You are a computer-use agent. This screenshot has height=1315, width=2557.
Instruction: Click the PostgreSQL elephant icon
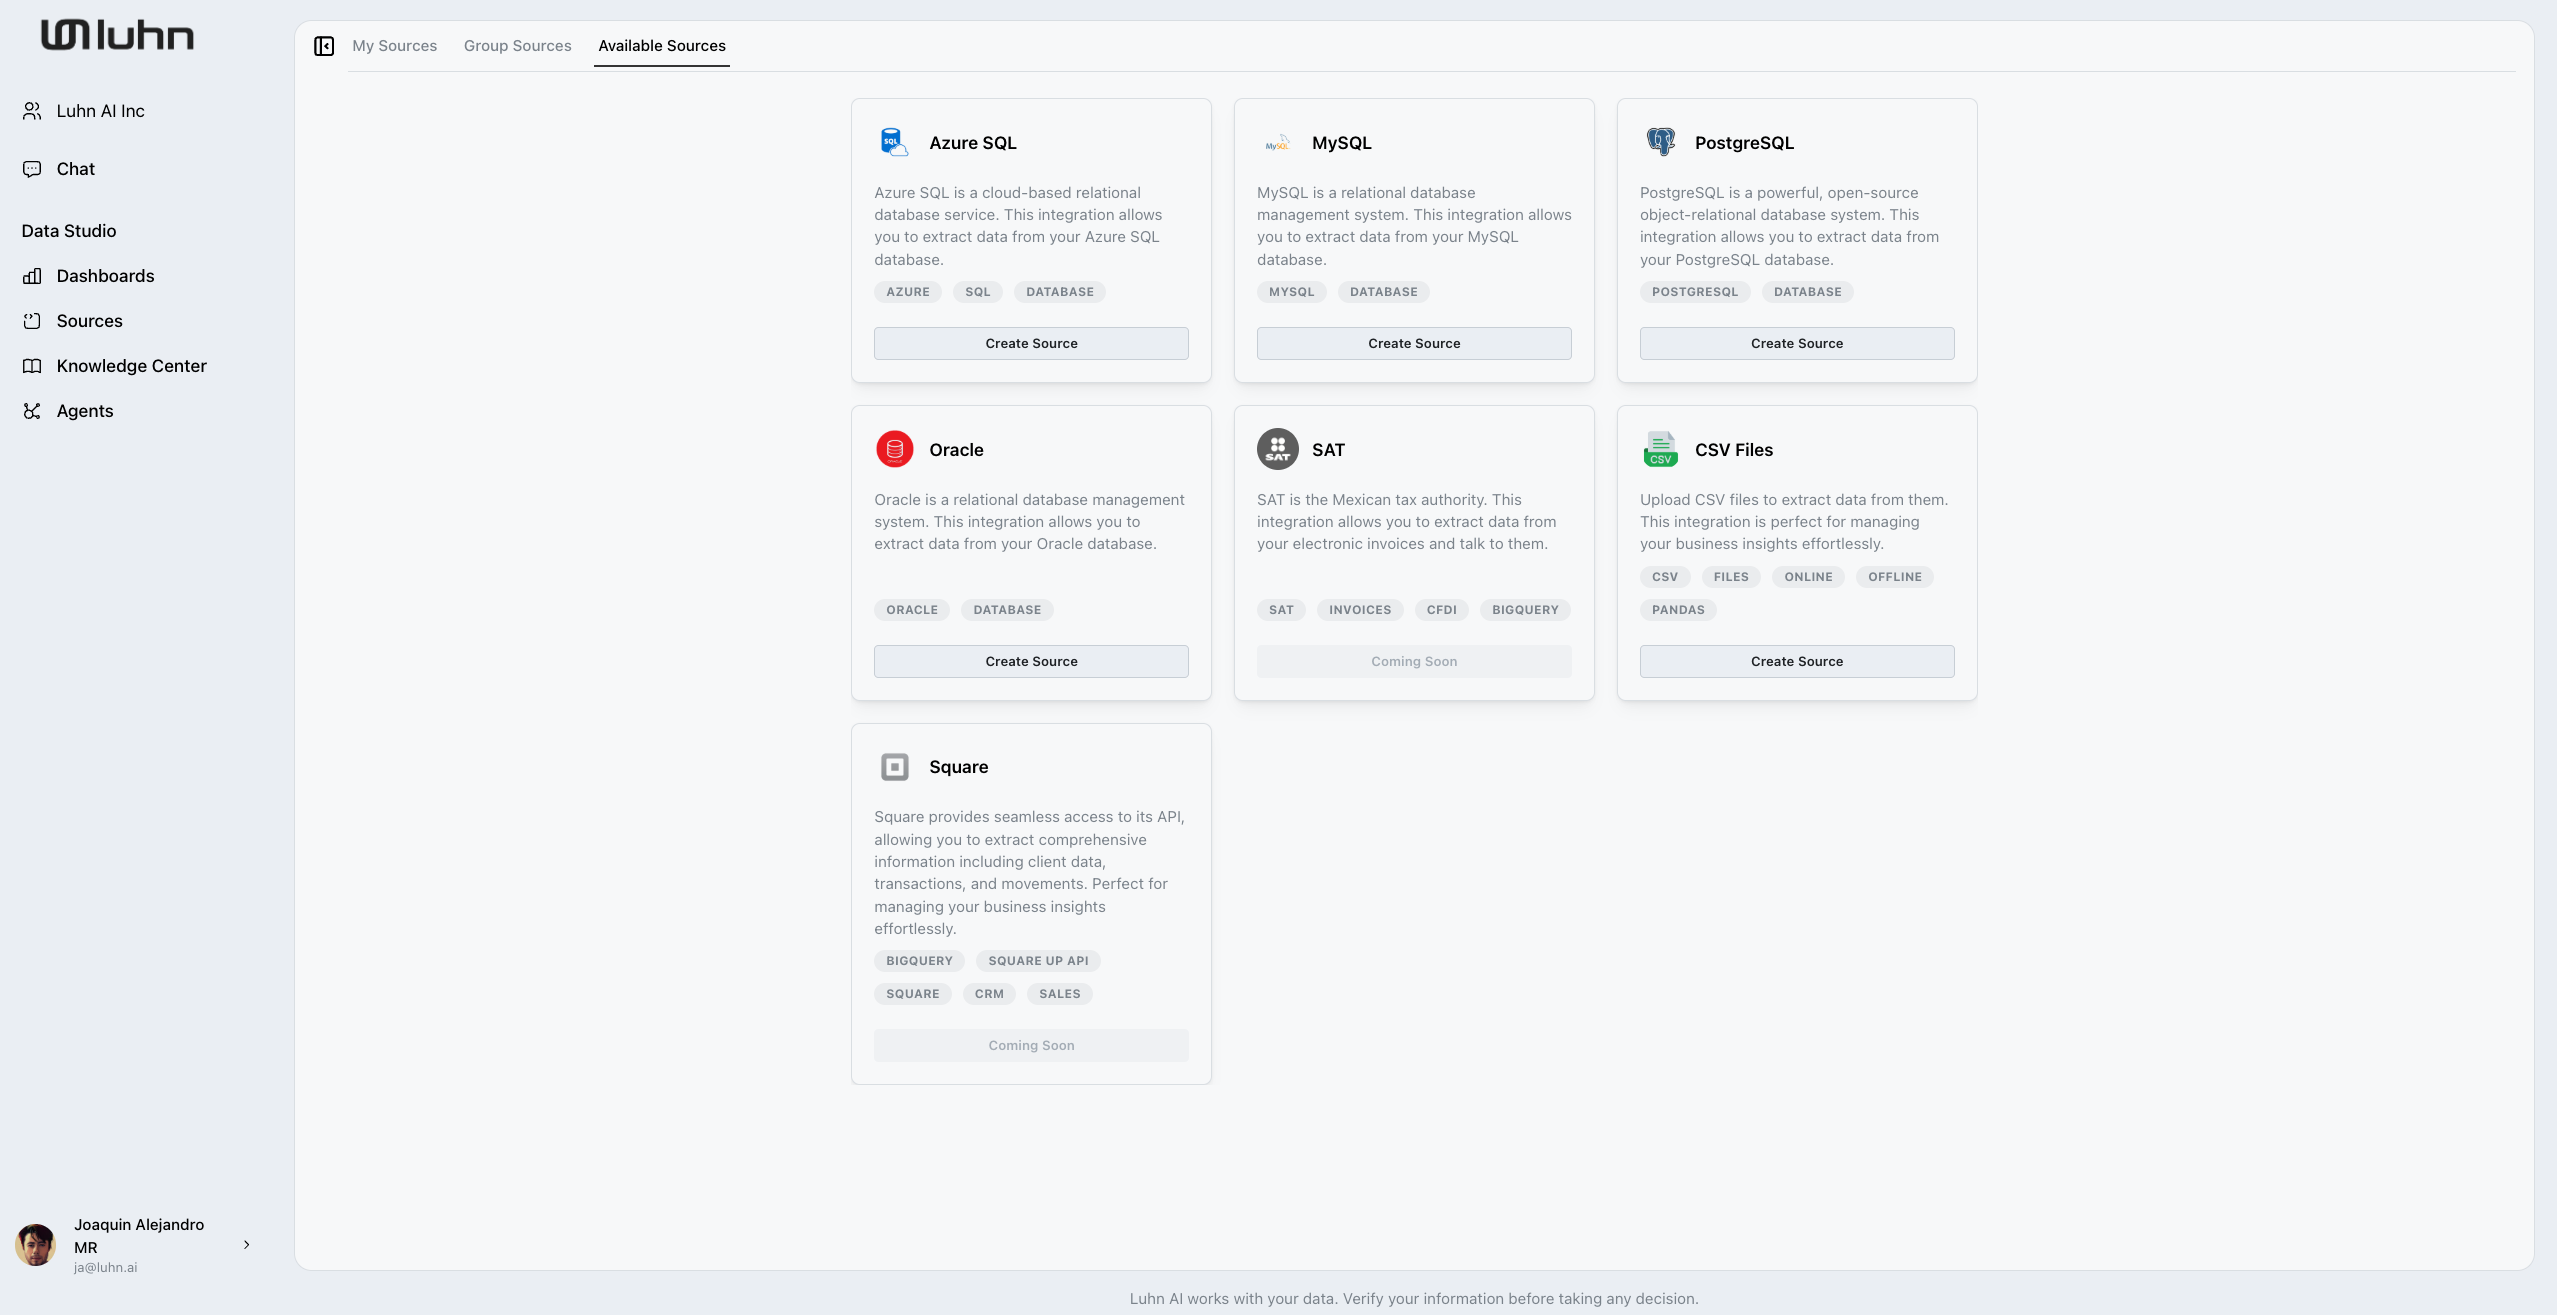click(x=1660, y=142)
